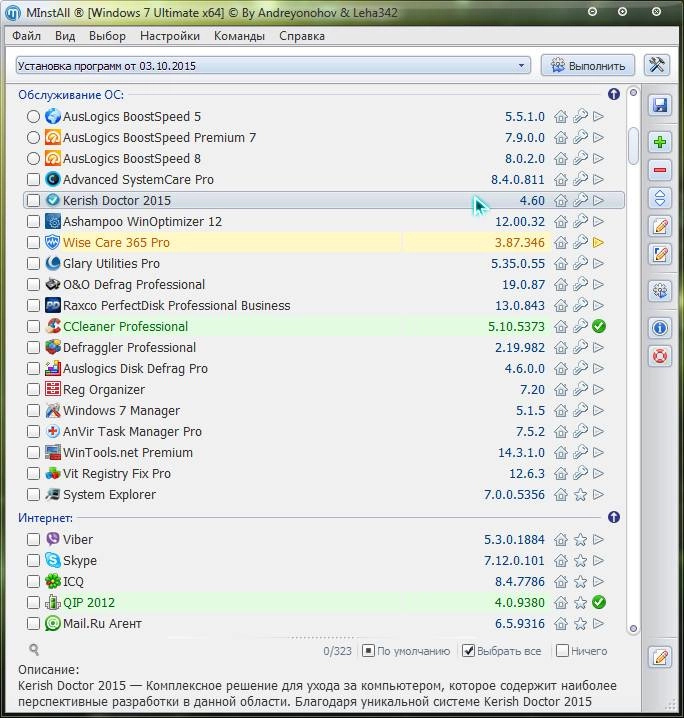The height and width of the screenshot is (718, 684).
Task: Click green checkmark for QIP 2012
Action: click(599, 602)
